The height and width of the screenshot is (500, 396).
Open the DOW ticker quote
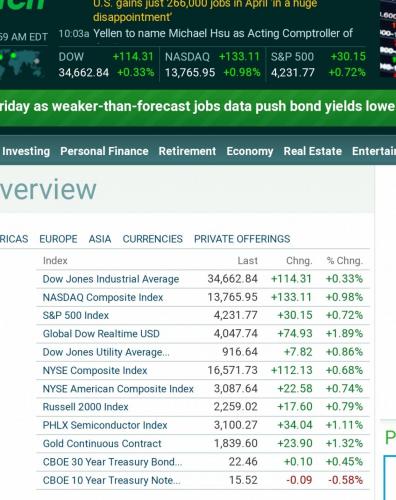[106, 64]
